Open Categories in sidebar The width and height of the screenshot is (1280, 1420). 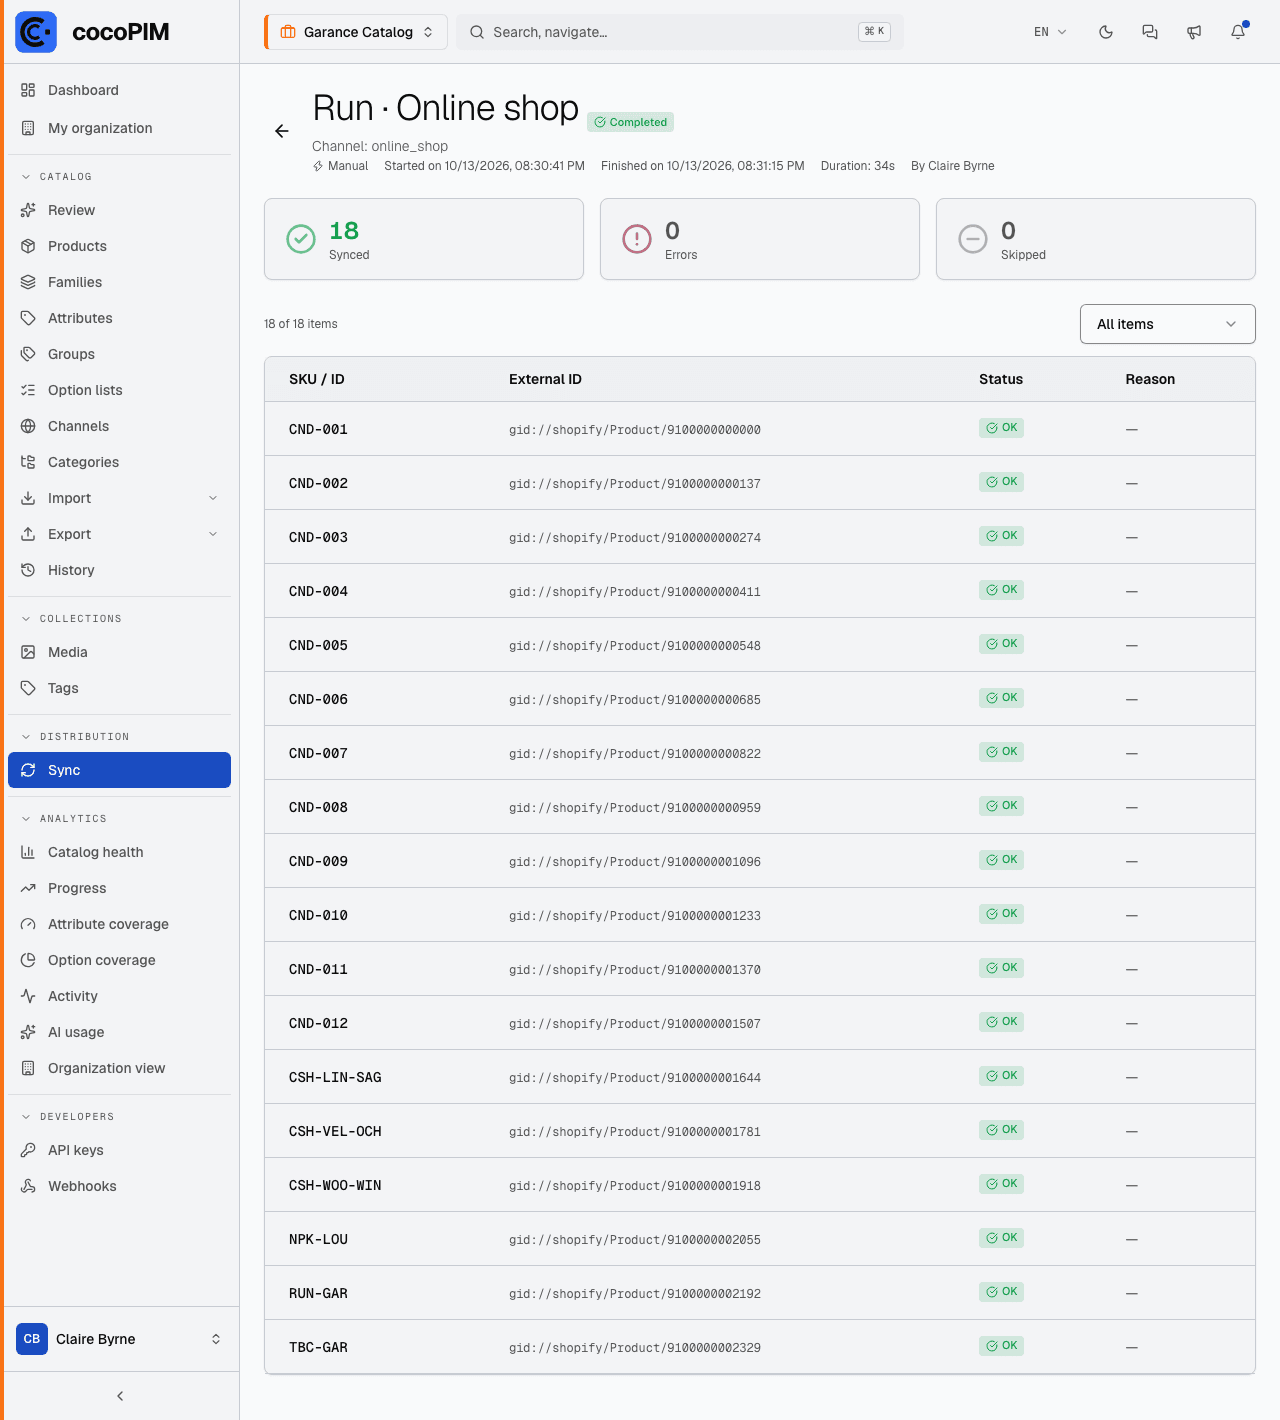point(120,462)
